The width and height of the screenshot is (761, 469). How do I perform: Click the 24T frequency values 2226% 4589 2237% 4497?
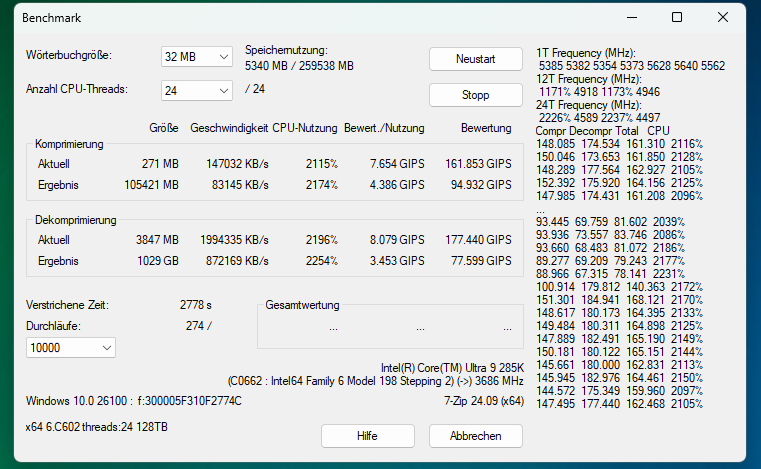[599, 117]
